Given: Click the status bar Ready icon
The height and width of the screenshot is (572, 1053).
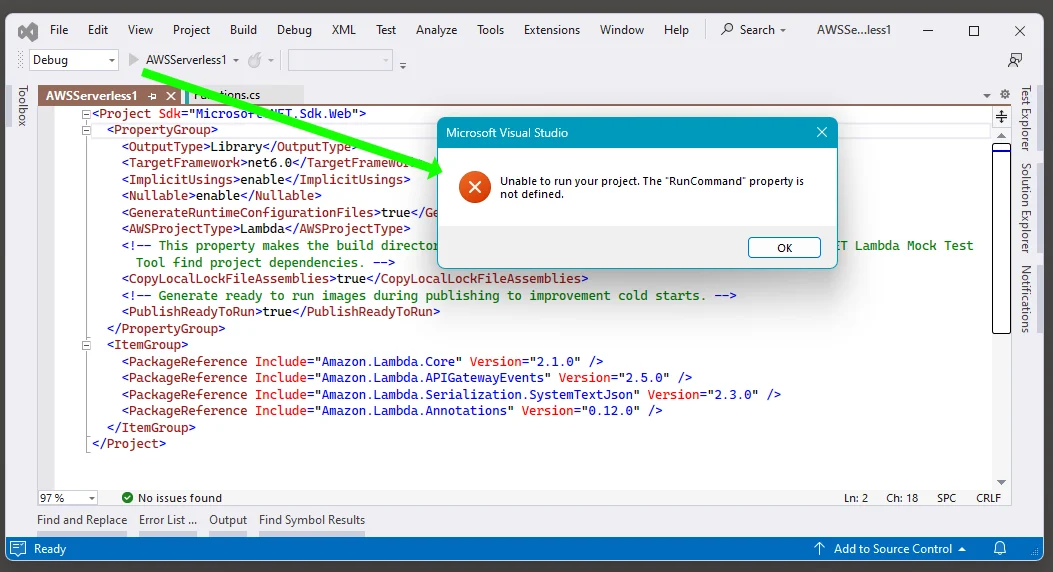Looking at the screenshot, I should pyautogui.click(x=18, y=549).
